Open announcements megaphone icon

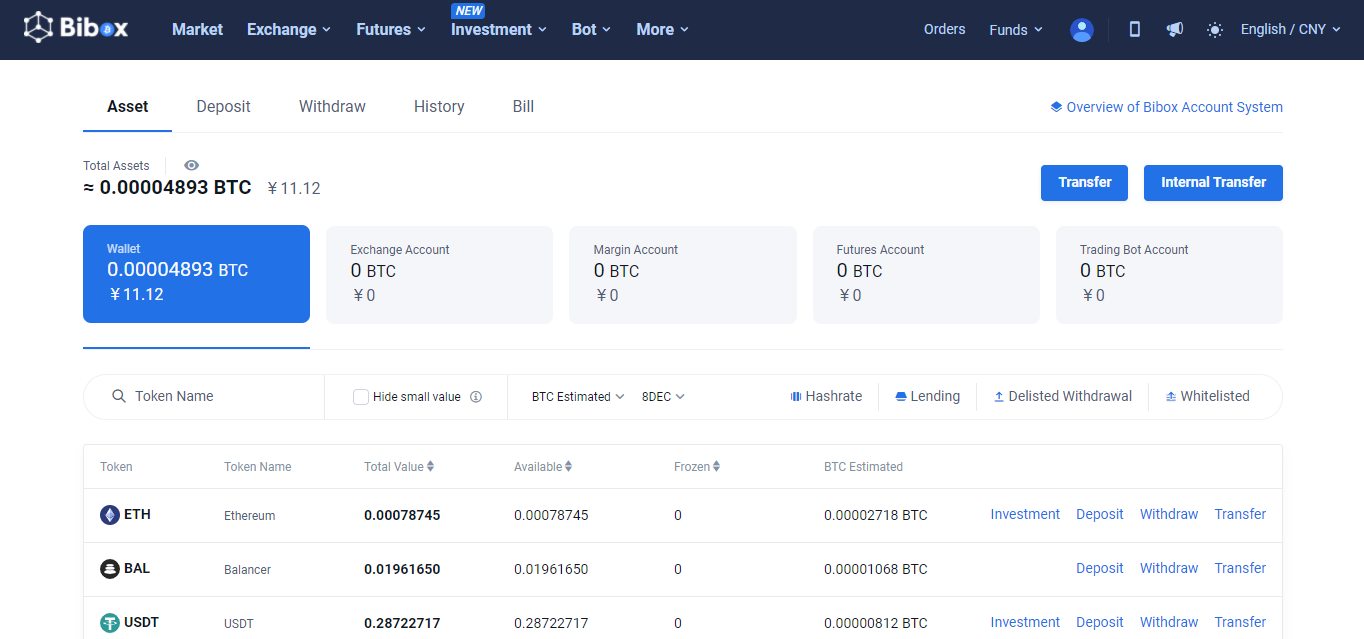point(1174,30)
